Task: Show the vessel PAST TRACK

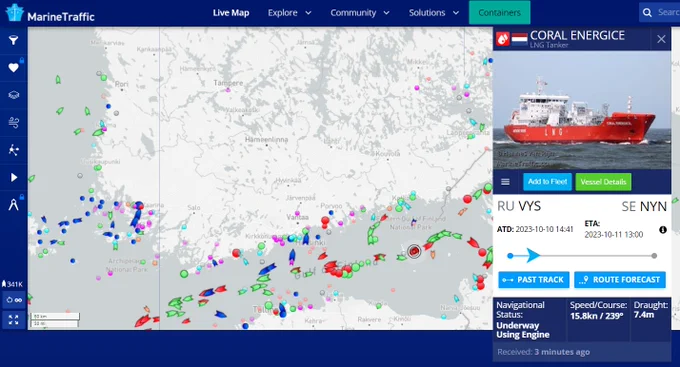Action: pyautogui.click(x=533, y=280)
